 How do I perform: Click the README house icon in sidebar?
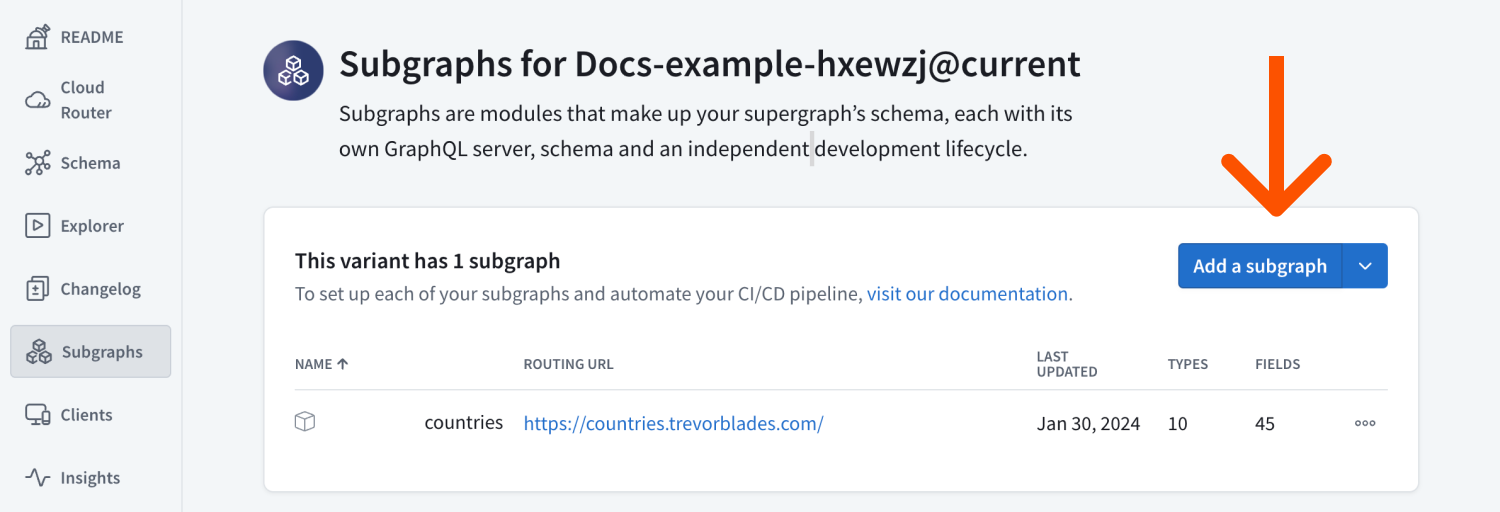click(x=38, y=37)
